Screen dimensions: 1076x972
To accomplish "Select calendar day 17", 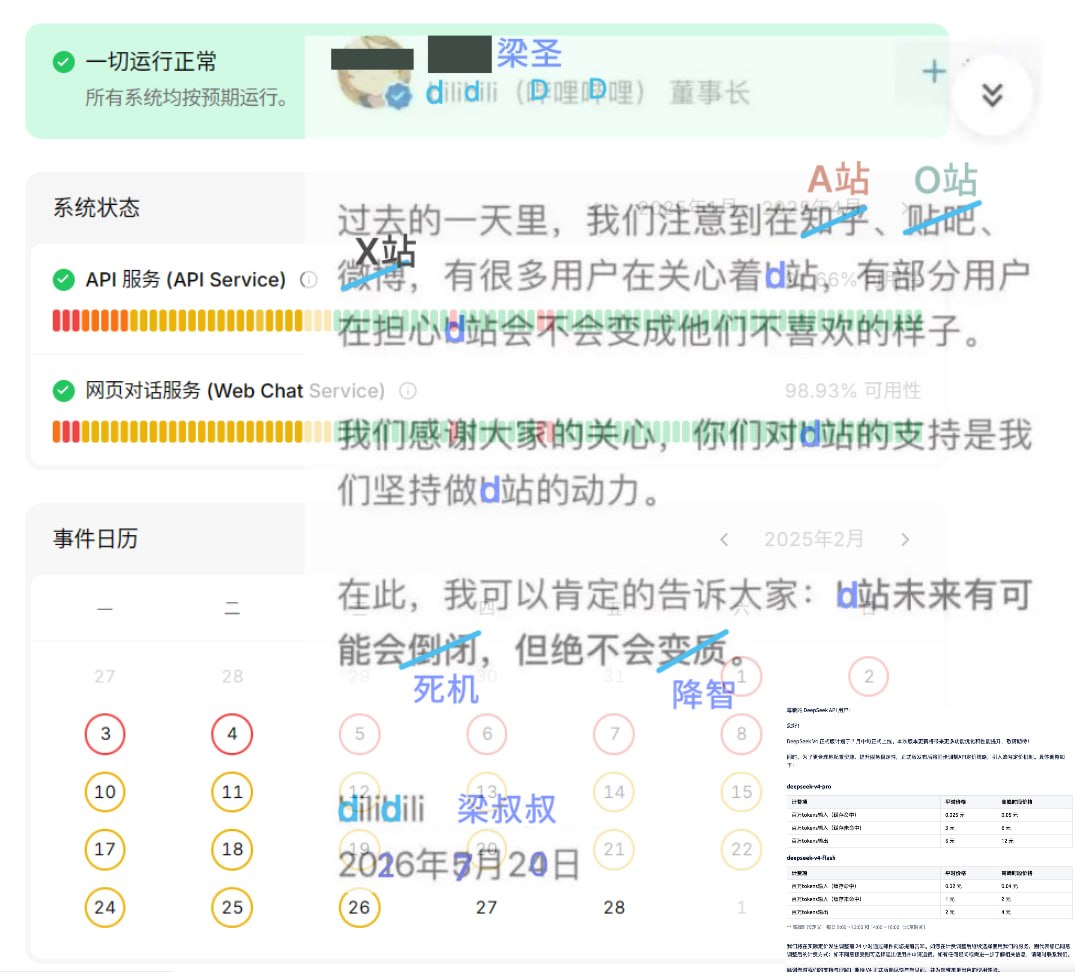I will (105, 849).
